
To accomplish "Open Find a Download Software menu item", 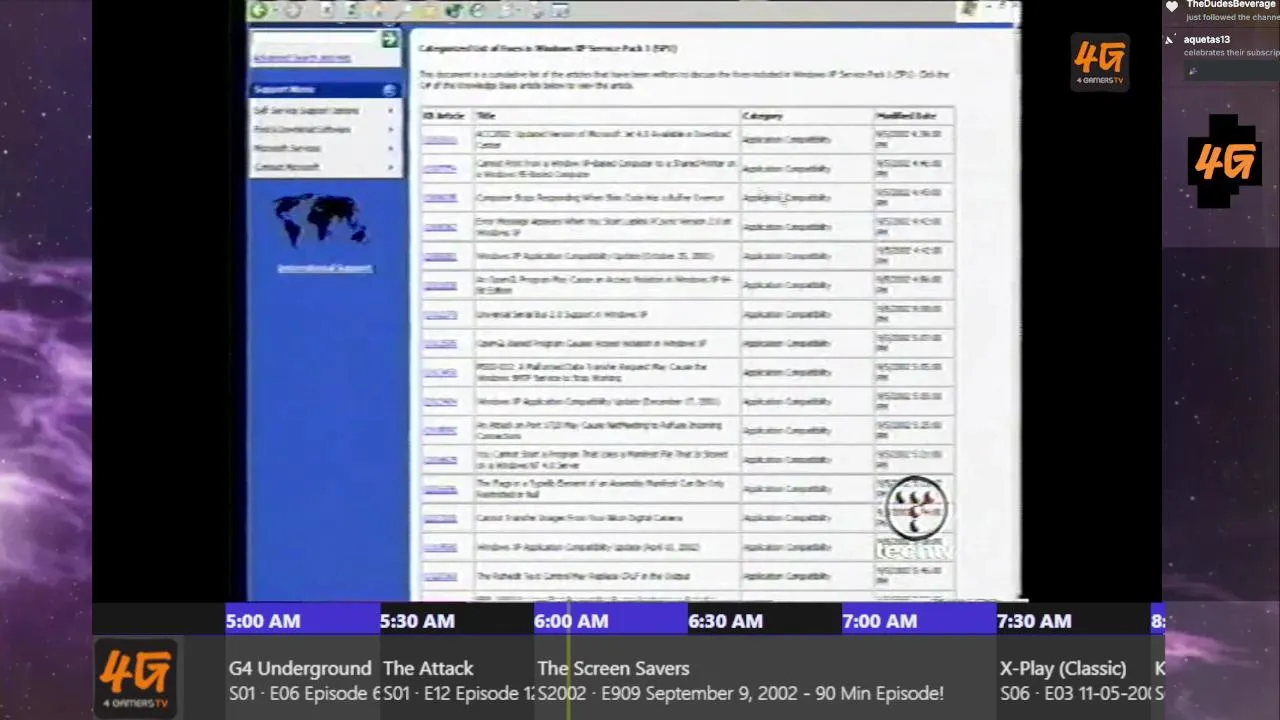I will pyautogui.click(x=302, y=129).
